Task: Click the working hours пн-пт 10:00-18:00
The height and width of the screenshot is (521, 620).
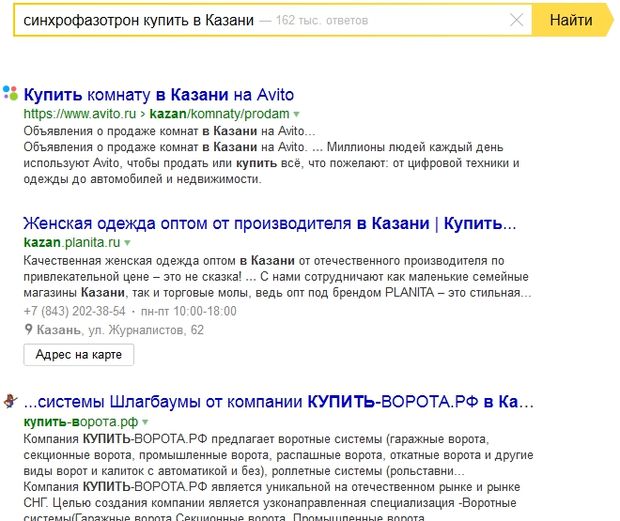Action: (x=189, y=311)
